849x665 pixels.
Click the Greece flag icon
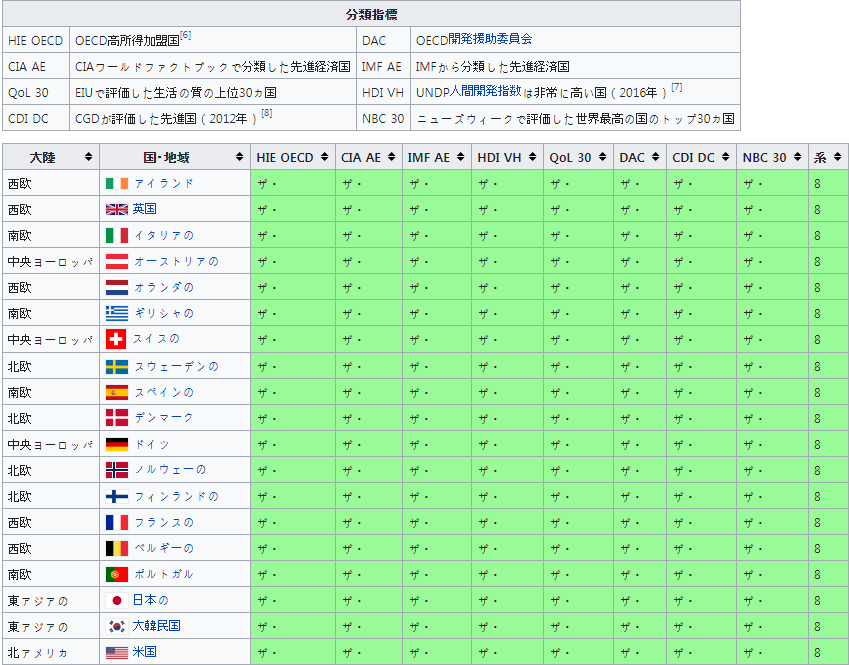coord(116,313)
